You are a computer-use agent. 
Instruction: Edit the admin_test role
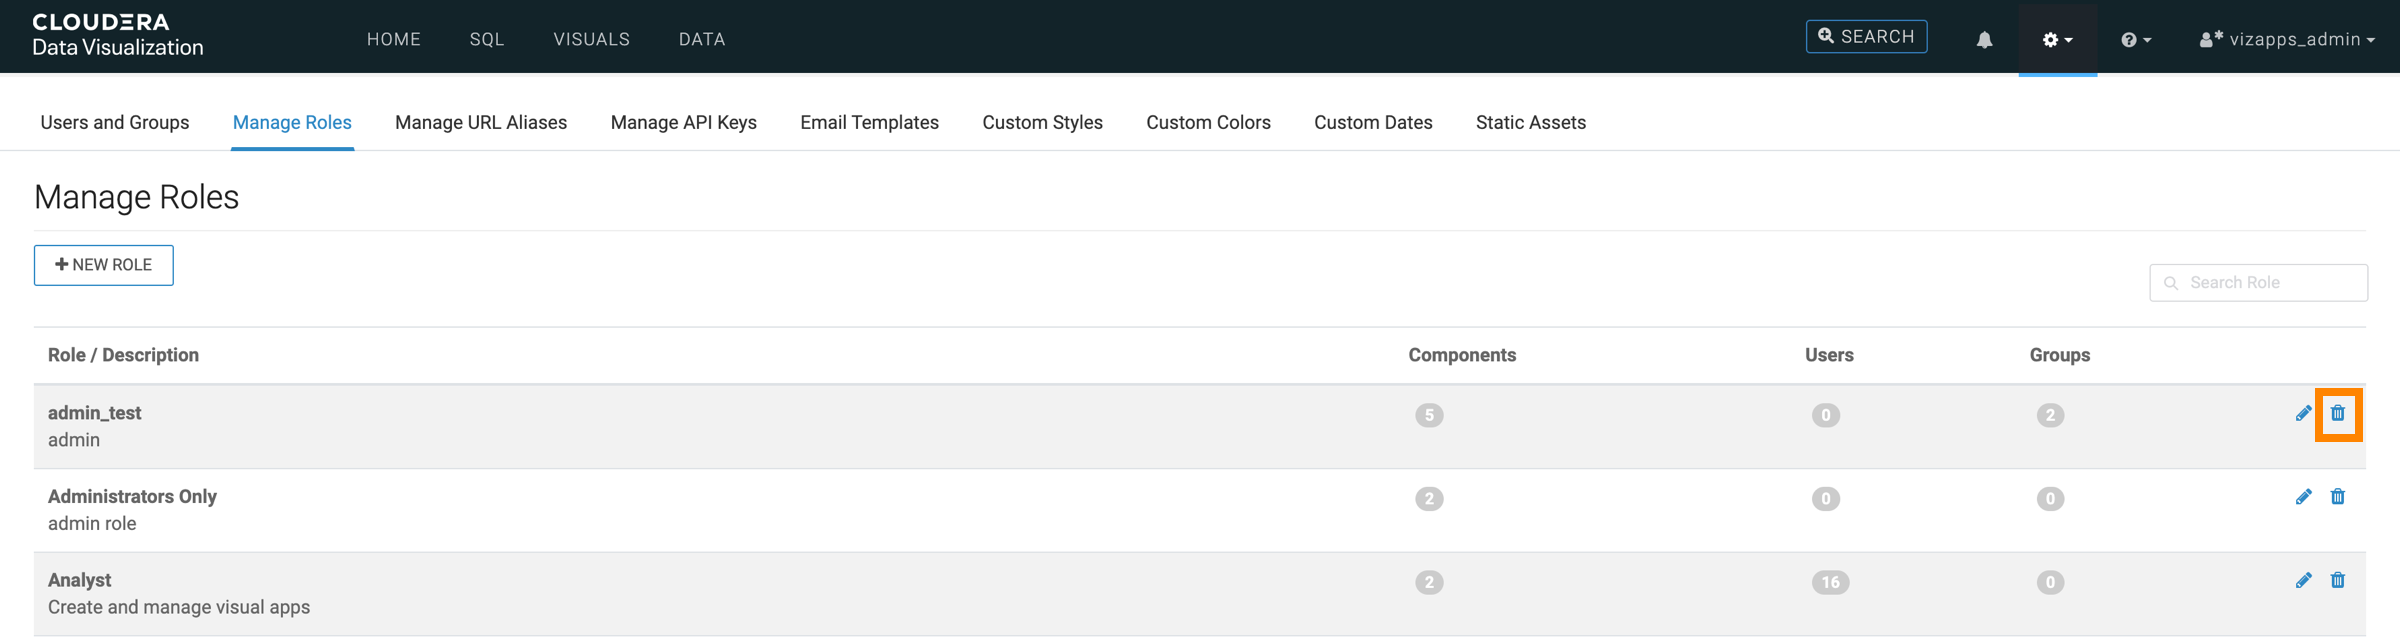pos(2303,414)
